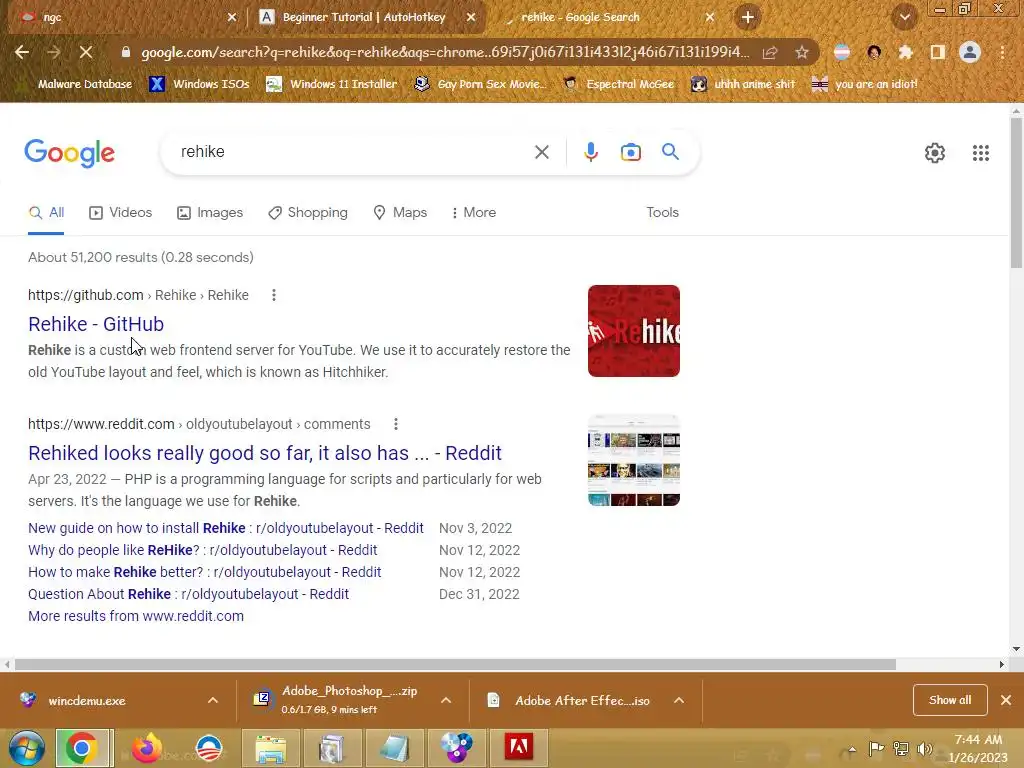The height and width of the screenshot is (768, 1024).
Task: Click the Rehike logo thumbnail
Action: pyautogui.click(x=633, y=331)
